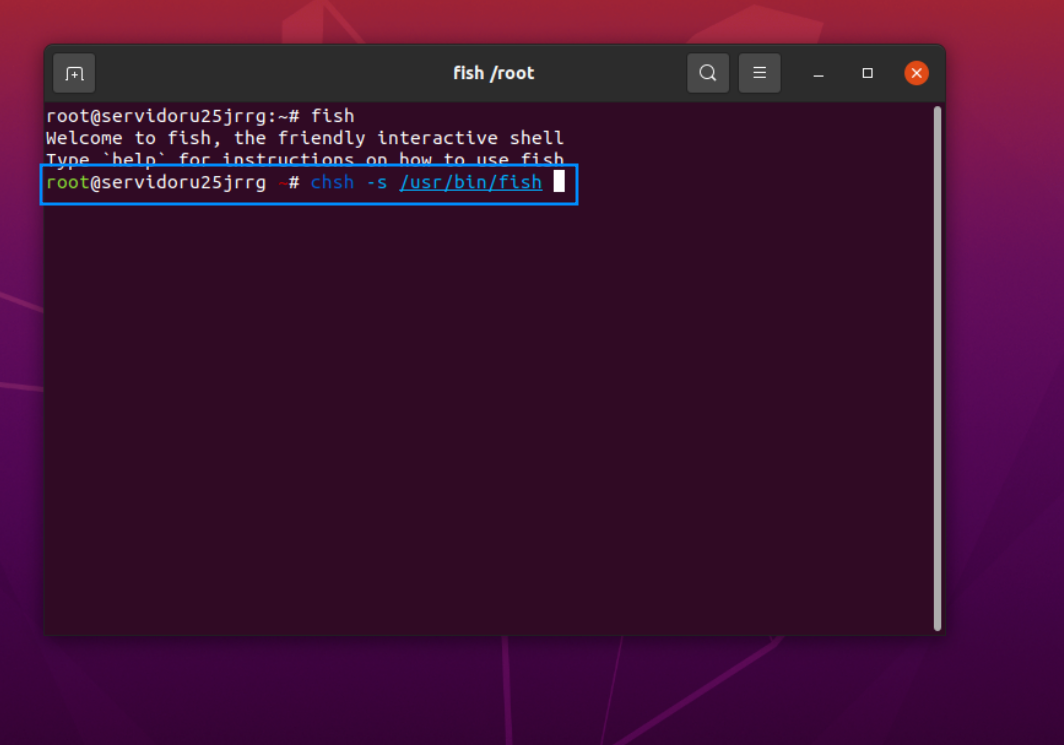Click the 'chsh' command text

coord(332,183)
